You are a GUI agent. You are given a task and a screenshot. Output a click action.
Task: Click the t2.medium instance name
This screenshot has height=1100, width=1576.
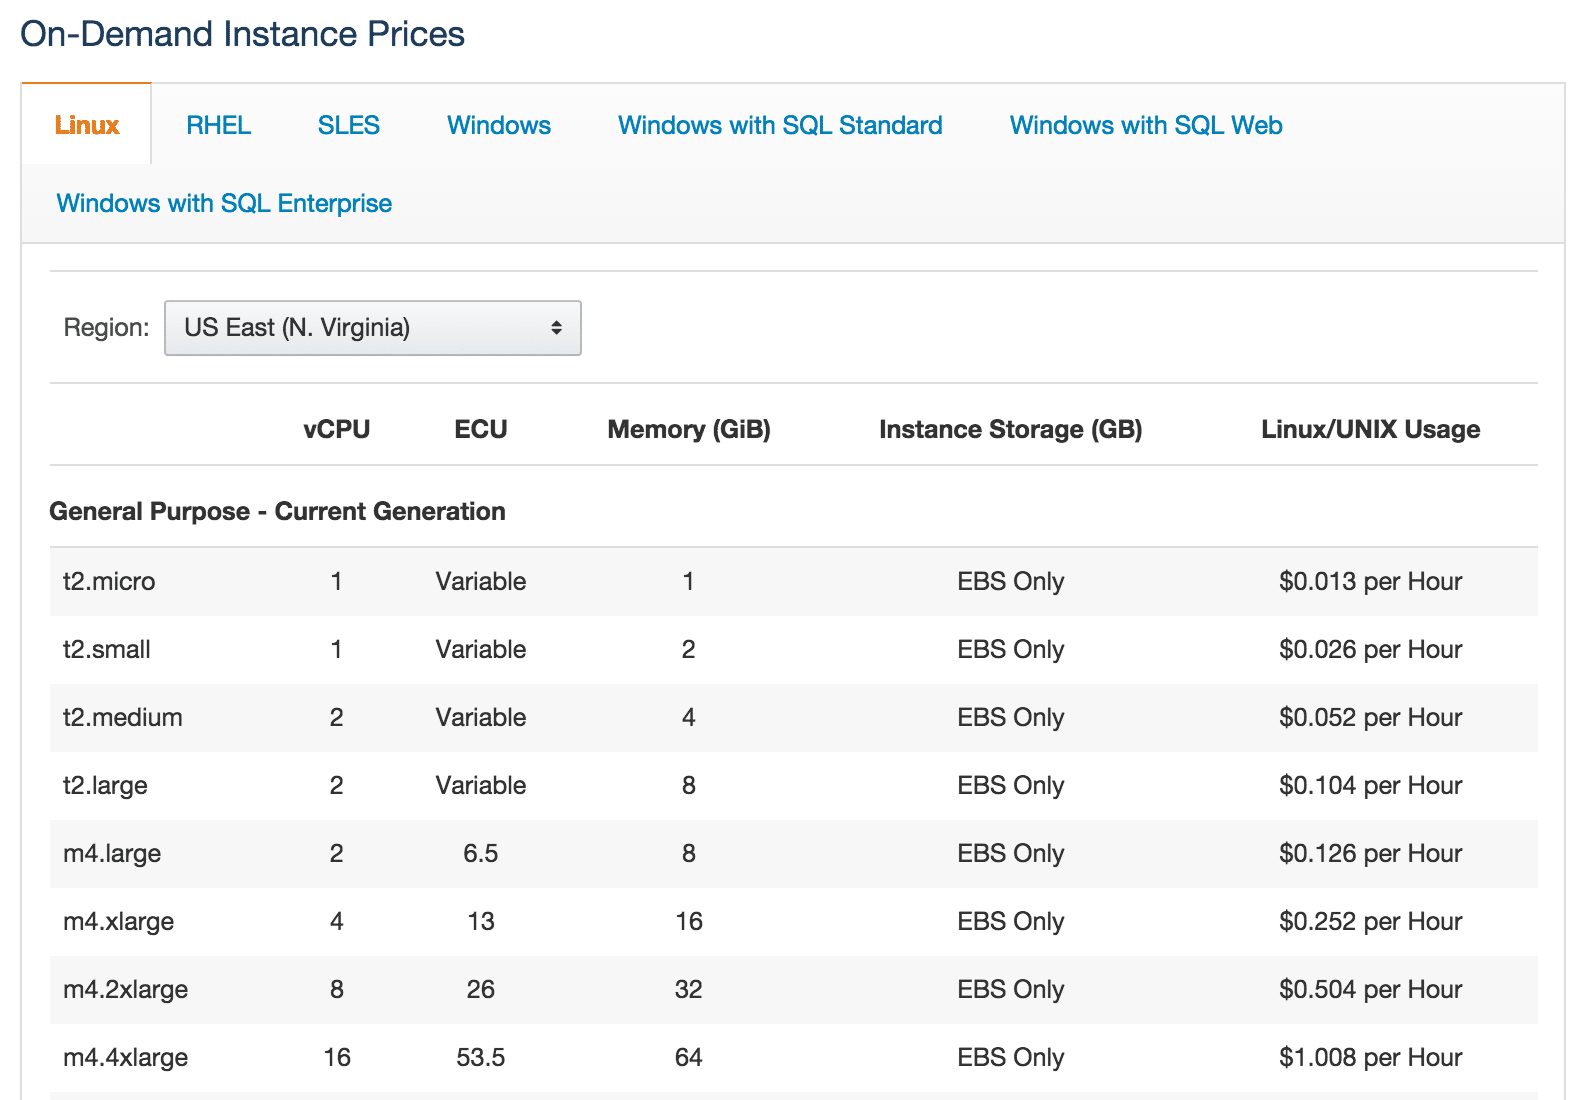[x=122, y=717]
